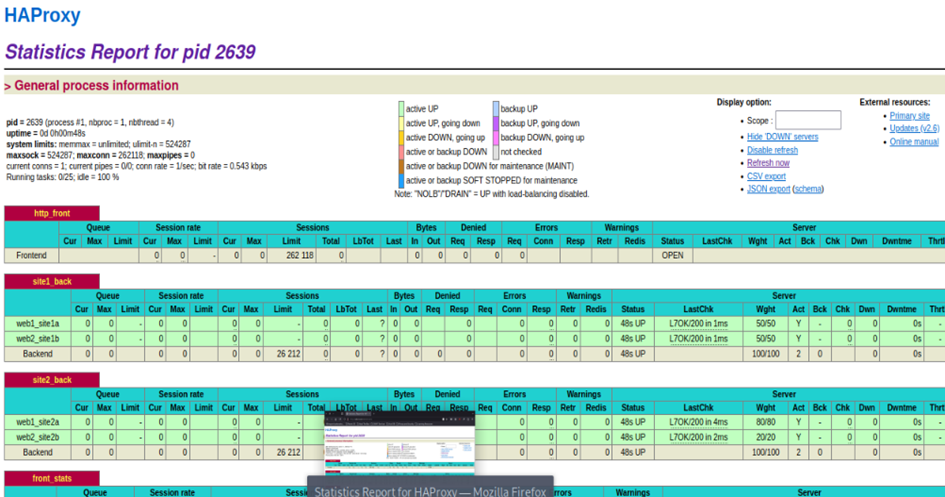Focus the Scope input field

pos(808,120)
